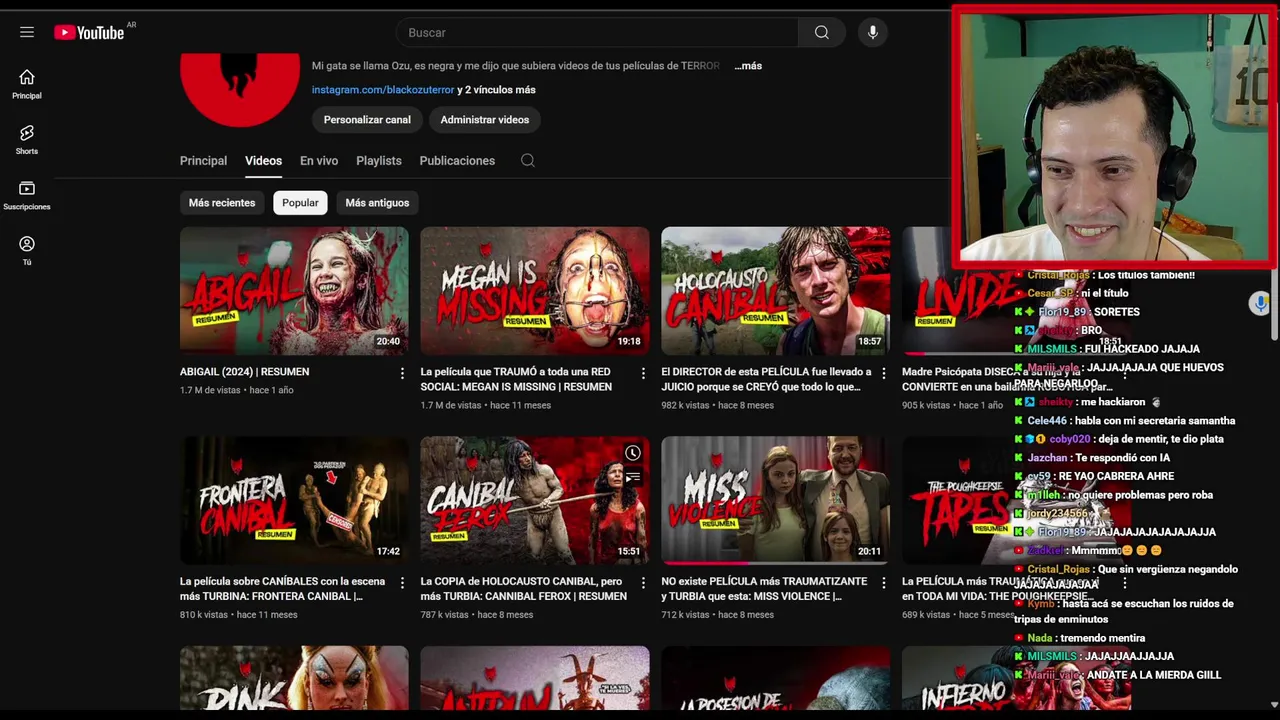Click '810 k vistas • hace 11 meses'

(238, 614)
